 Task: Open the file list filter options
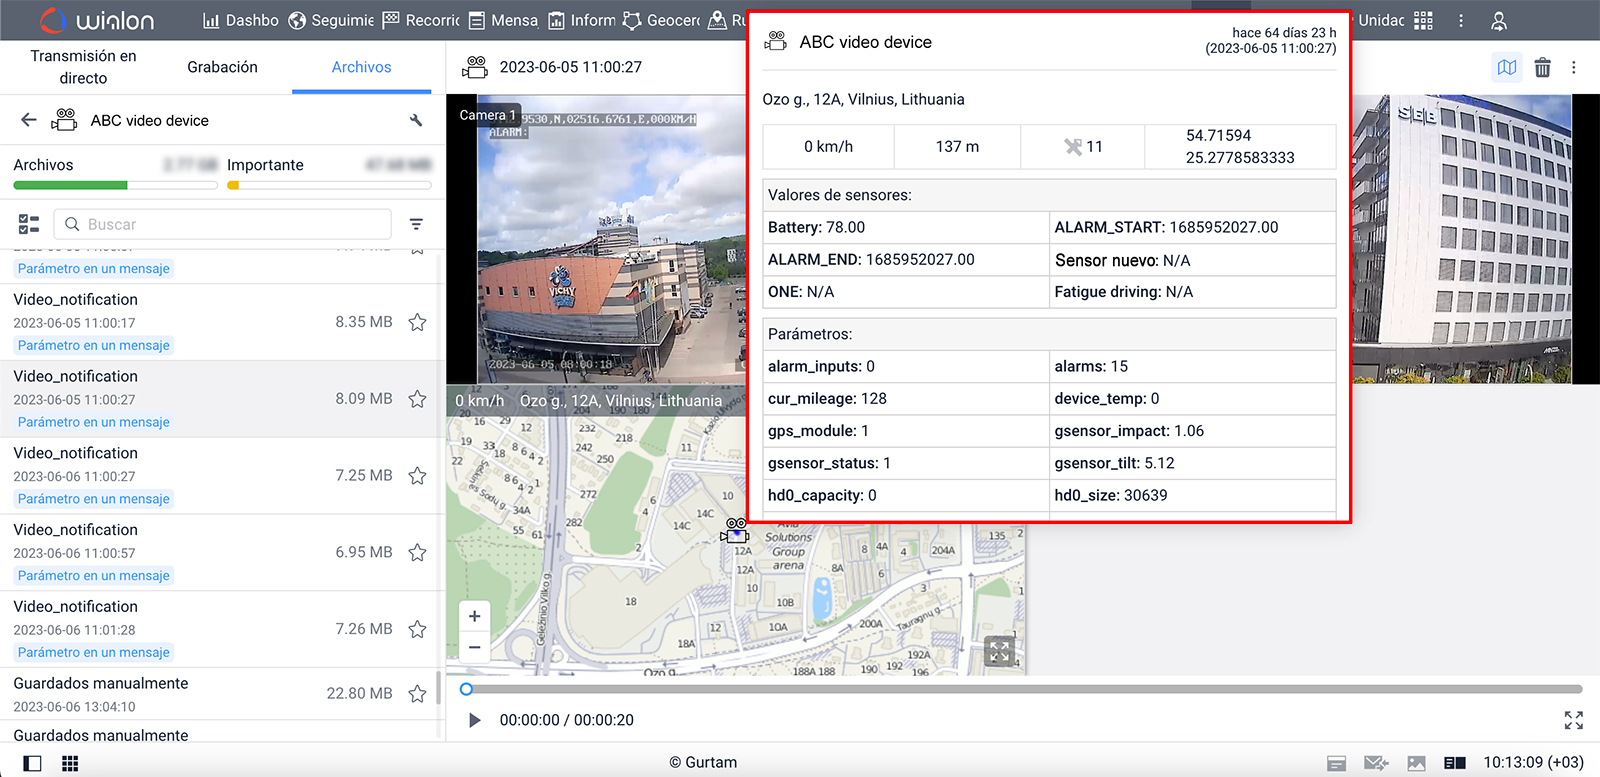tap(416, 224)
